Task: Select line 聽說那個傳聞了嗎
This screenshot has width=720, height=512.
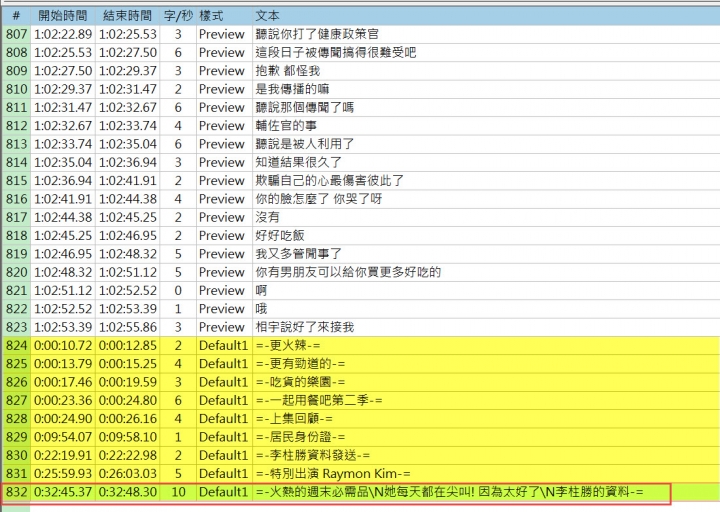Action: 304,107
